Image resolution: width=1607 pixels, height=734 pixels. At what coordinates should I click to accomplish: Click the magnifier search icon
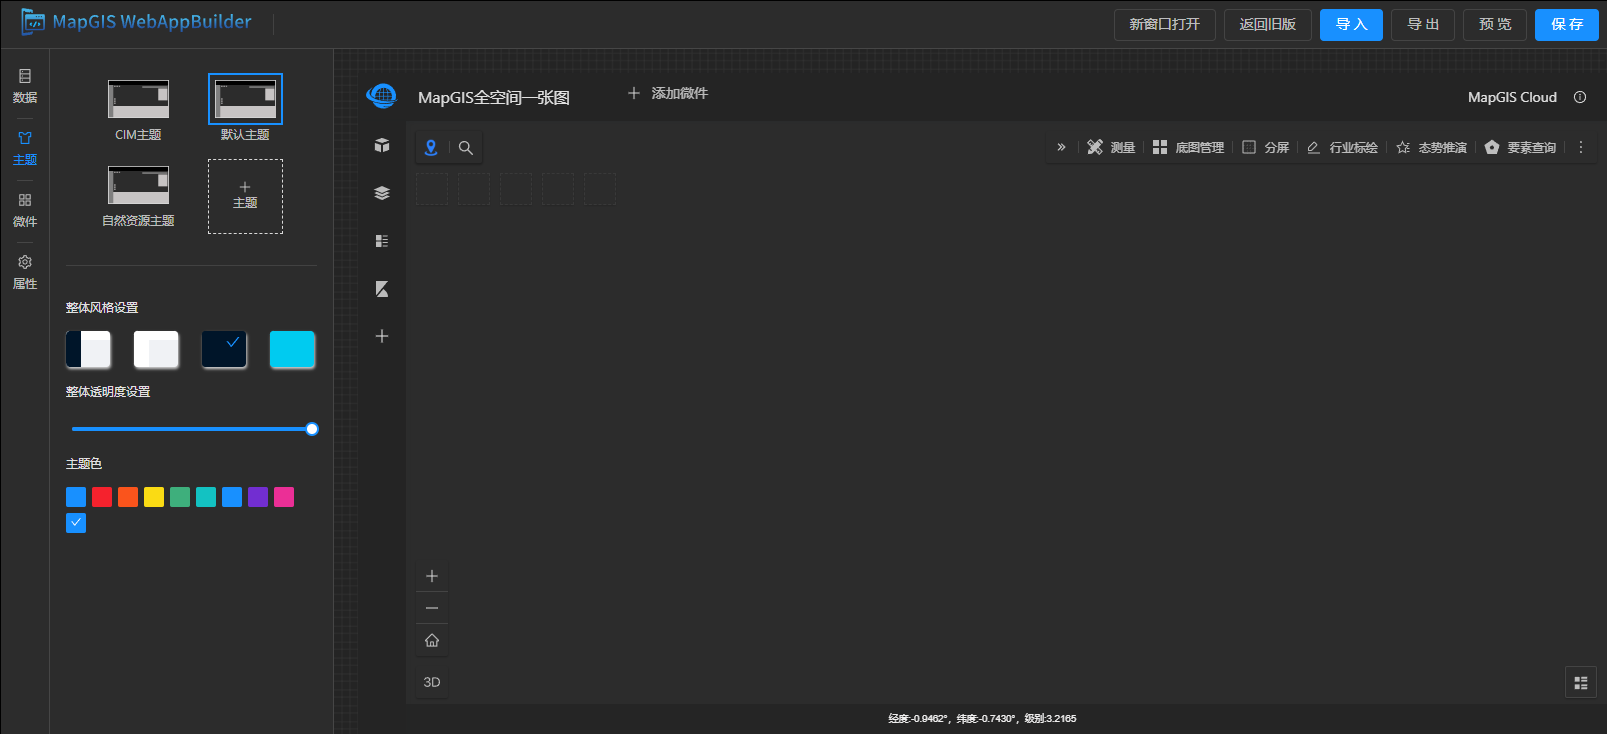(466, 147)
